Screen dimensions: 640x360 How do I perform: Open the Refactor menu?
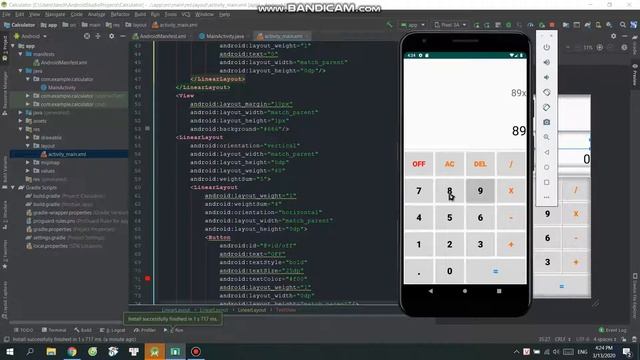[x=120, y=14]
